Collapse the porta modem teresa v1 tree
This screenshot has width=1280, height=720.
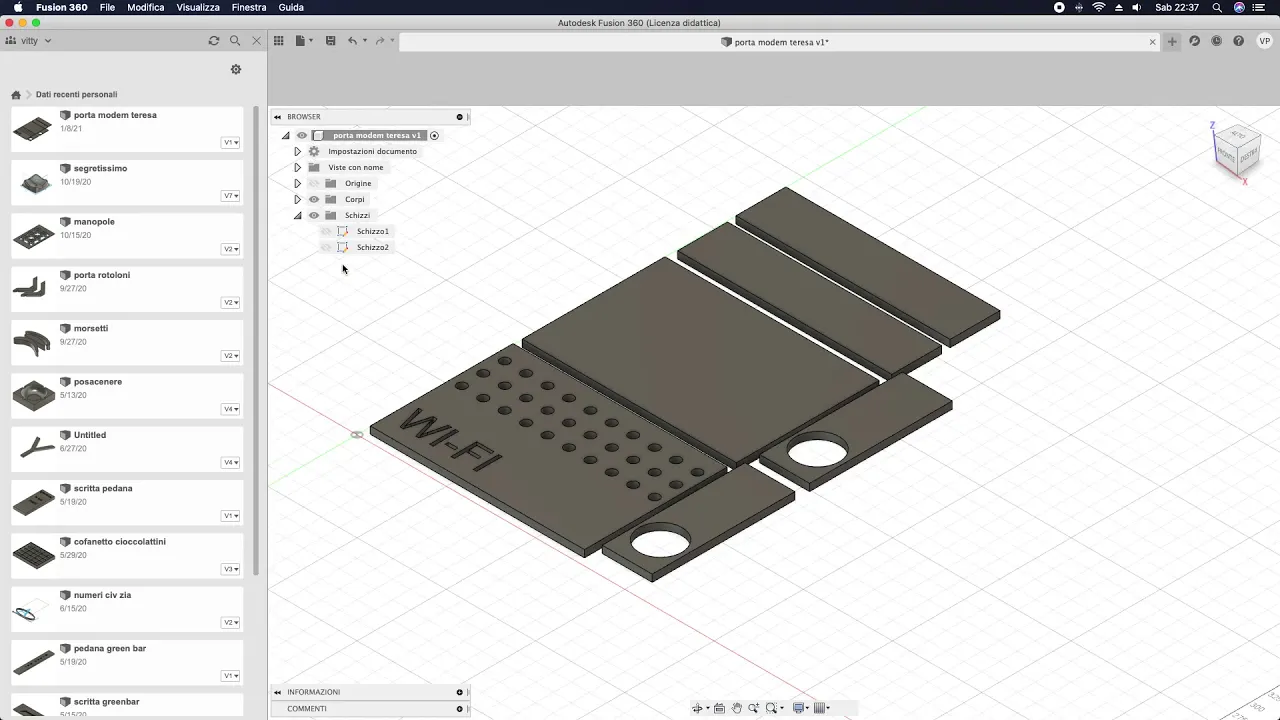286,136
